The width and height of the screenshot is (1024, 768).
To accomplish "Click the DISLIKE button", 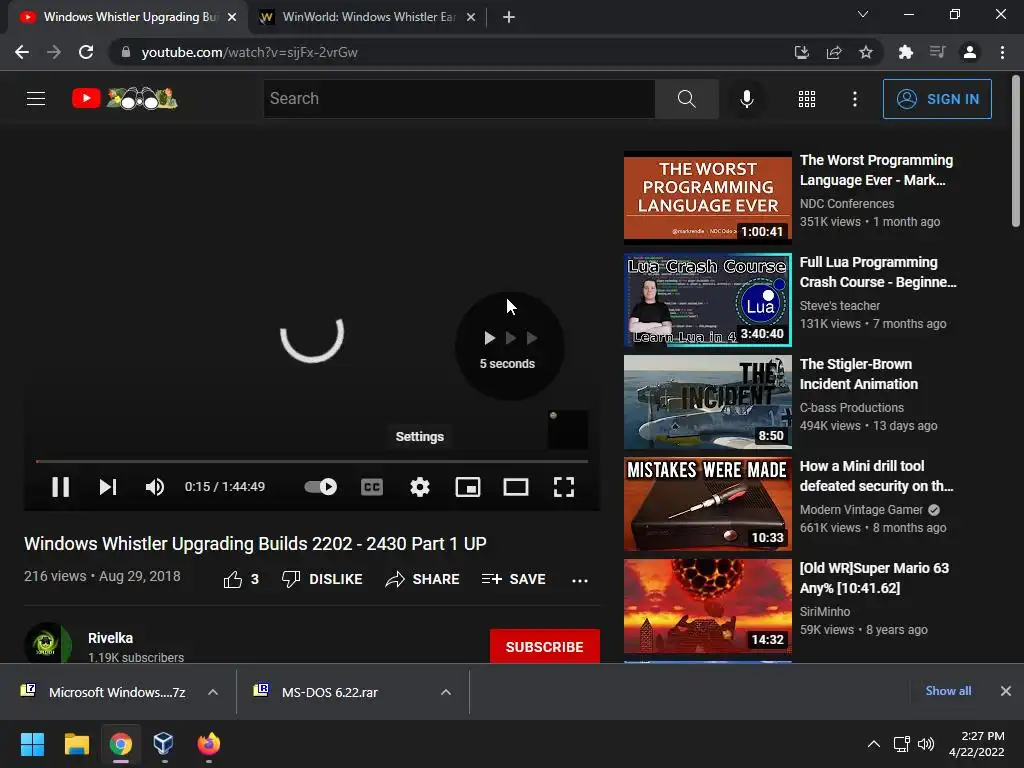I will (x=322, y=579).
